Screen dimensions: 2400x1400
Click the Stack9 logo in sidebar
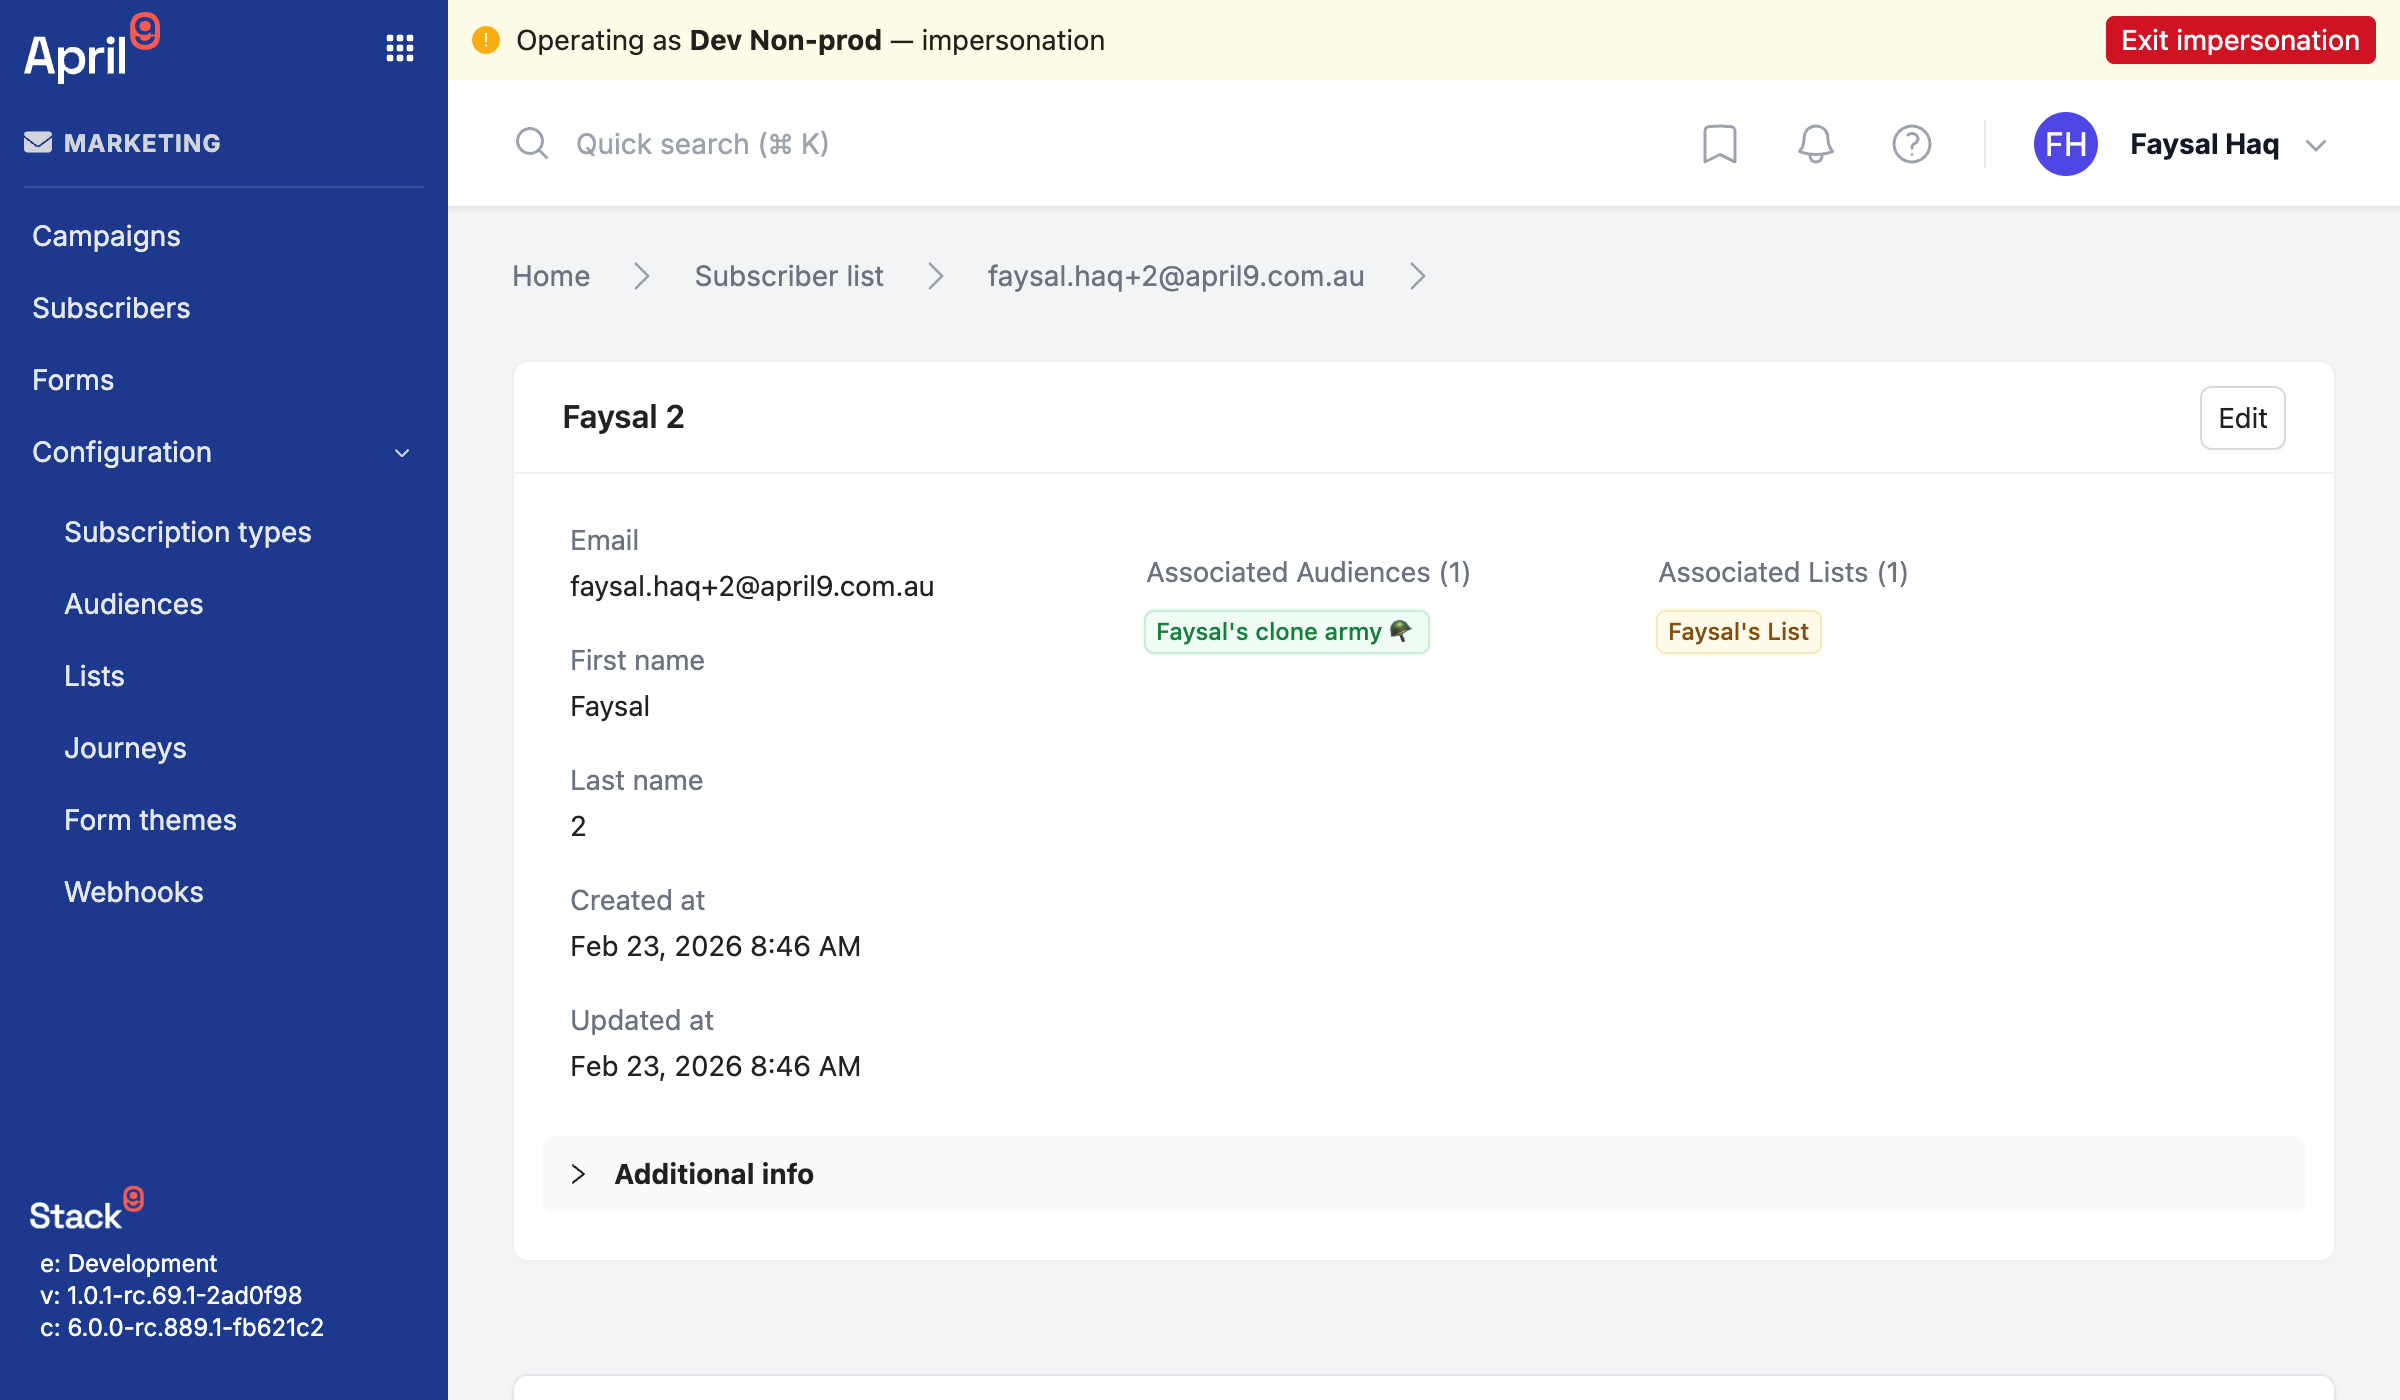click(x=87, y=1209)
